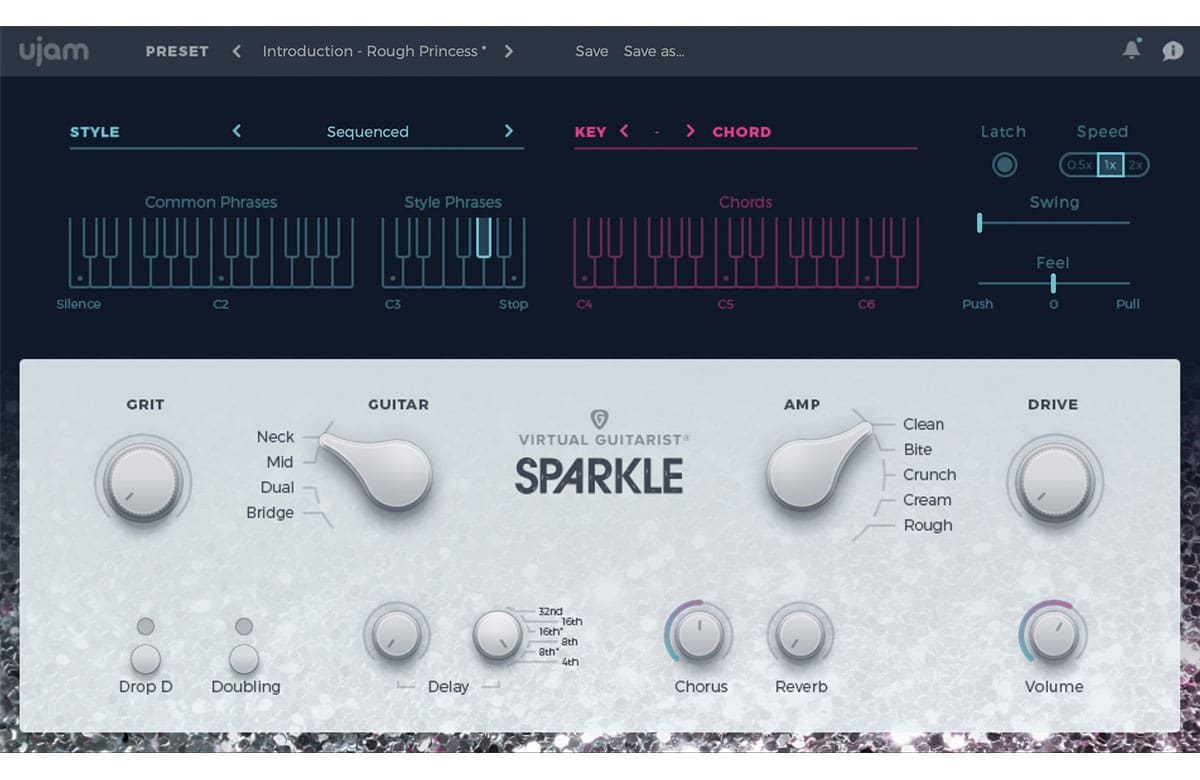Click the Virtual Guitarist Sparkle logo
Image resolution: width=1200 pixels, height=780 pixels.
pyautogui.click(x=602, y=454)
